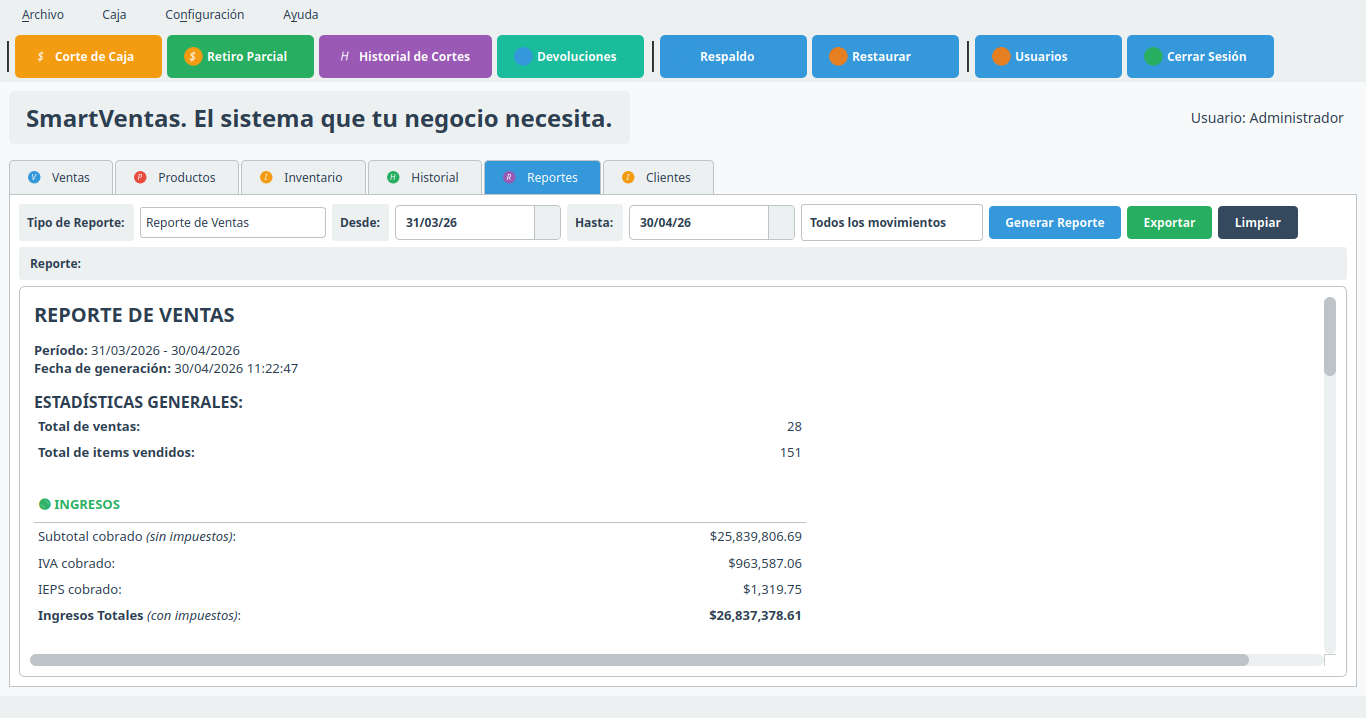Click the Tipo de Reporte: label
1366x718 pixels.
(76, 223)
